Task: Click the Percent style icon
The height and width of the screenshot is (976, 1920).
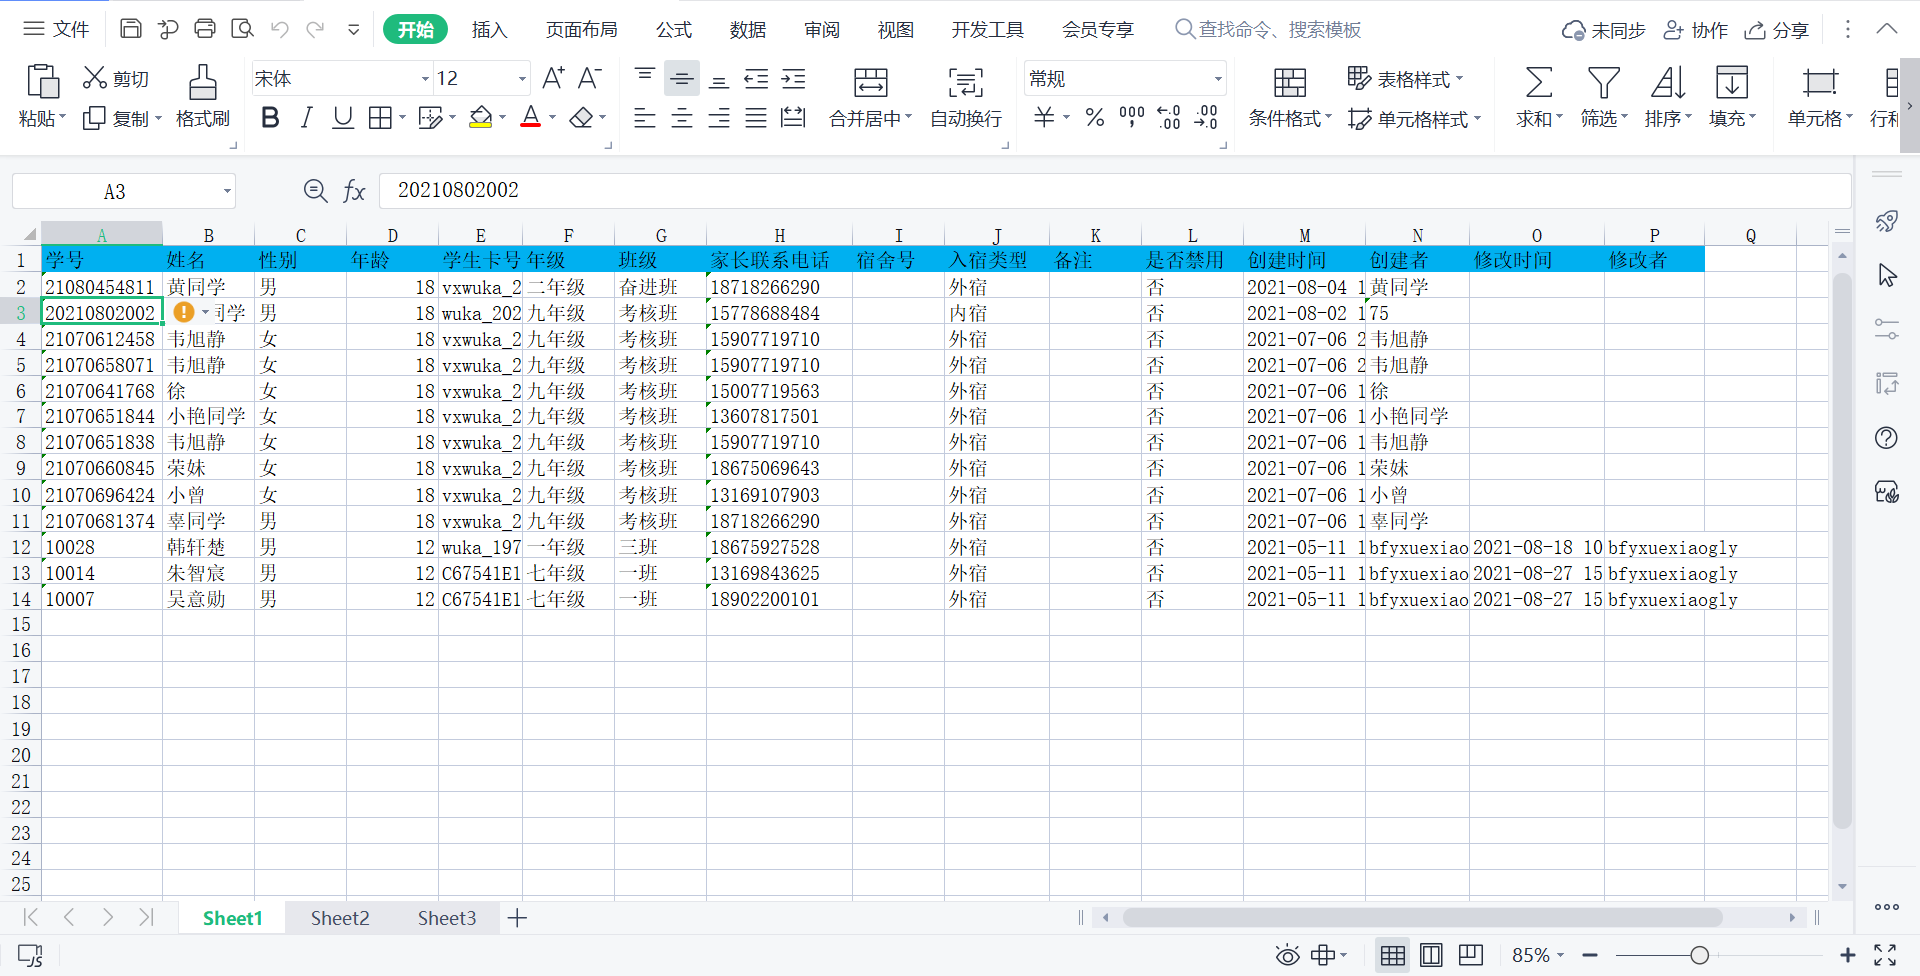Action: [1095, 118]
